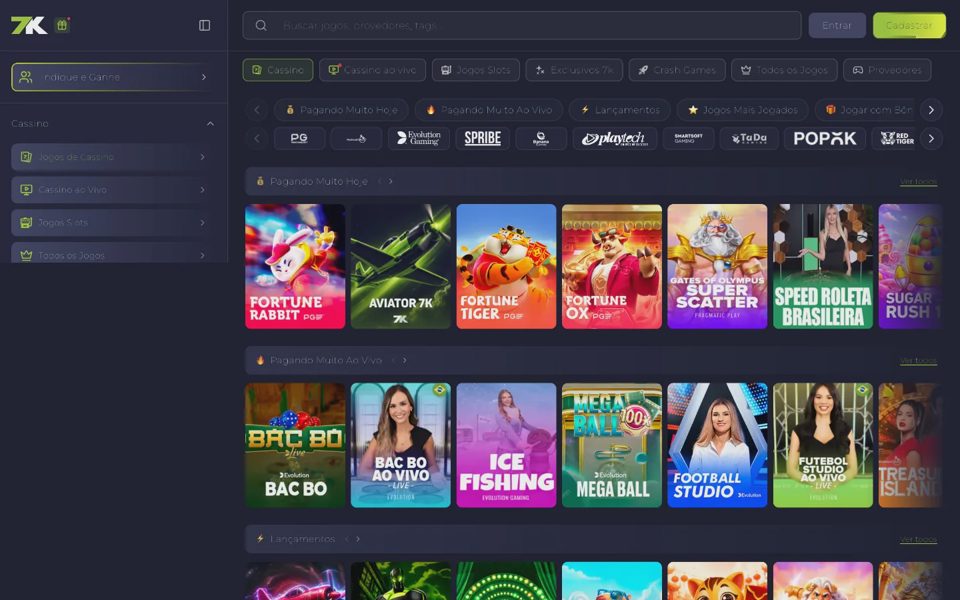Open Aviator 7K game
Screen dimensions: 960x600
pyautogui.click(x=400, y=266)
